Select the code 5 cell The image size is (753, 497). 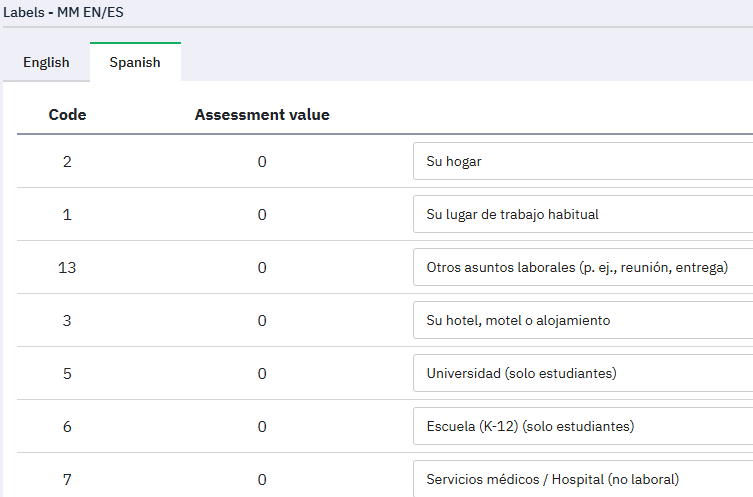[67, 373]
